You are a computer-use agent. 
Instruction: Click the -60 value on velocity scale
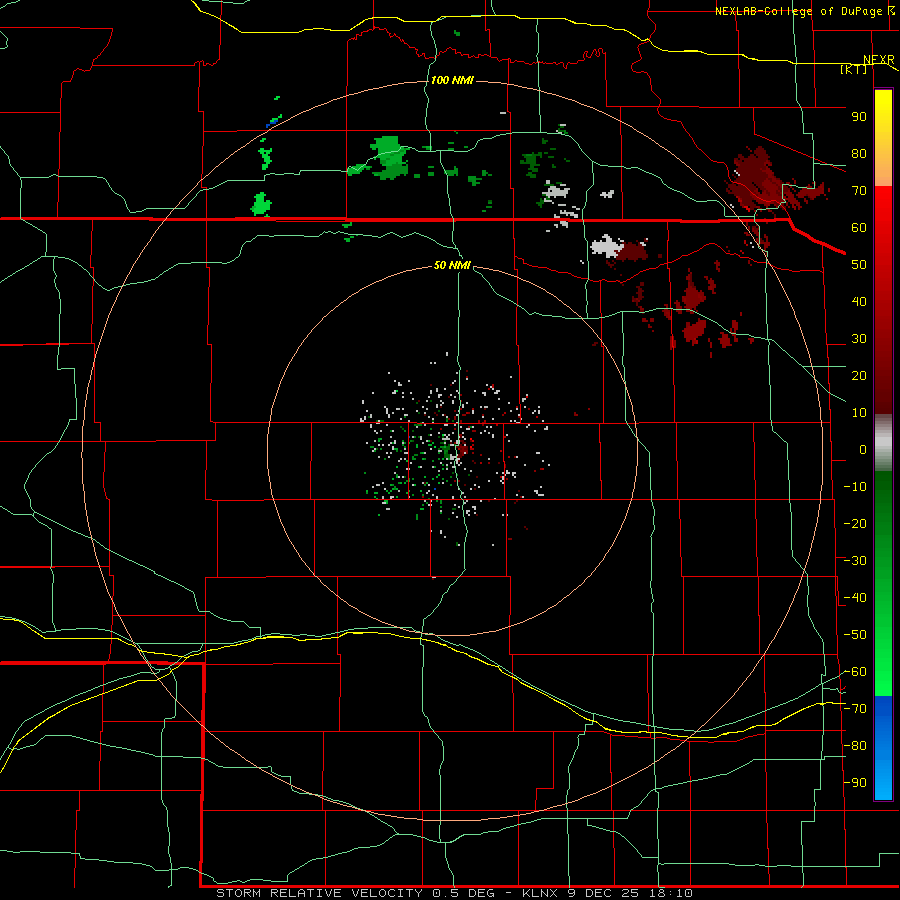(x=855, y=672)
